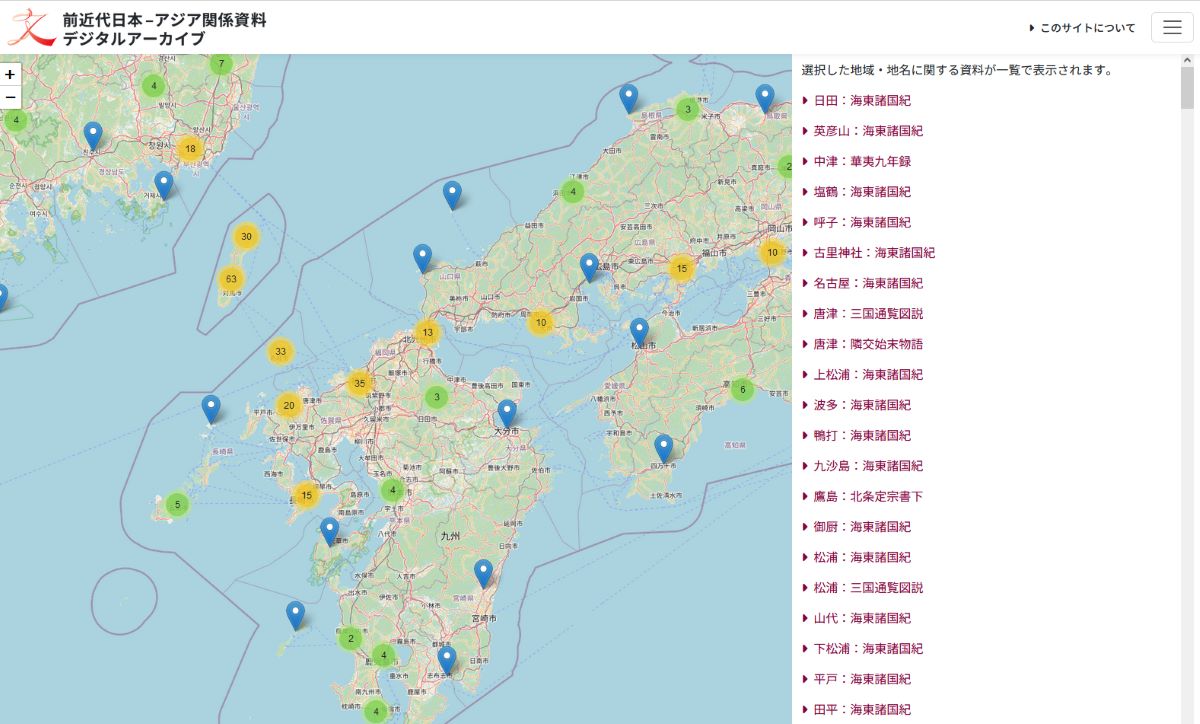Open the cluster marker 15 near 福山市
The width and height of the screenshot is (1200, 724).
click(682, 267)
